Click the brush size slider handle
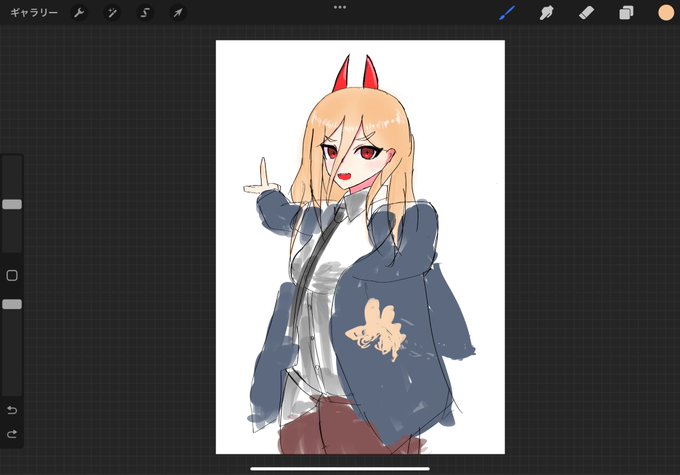This screenshot has width=680, height=475. coord(12,204)
